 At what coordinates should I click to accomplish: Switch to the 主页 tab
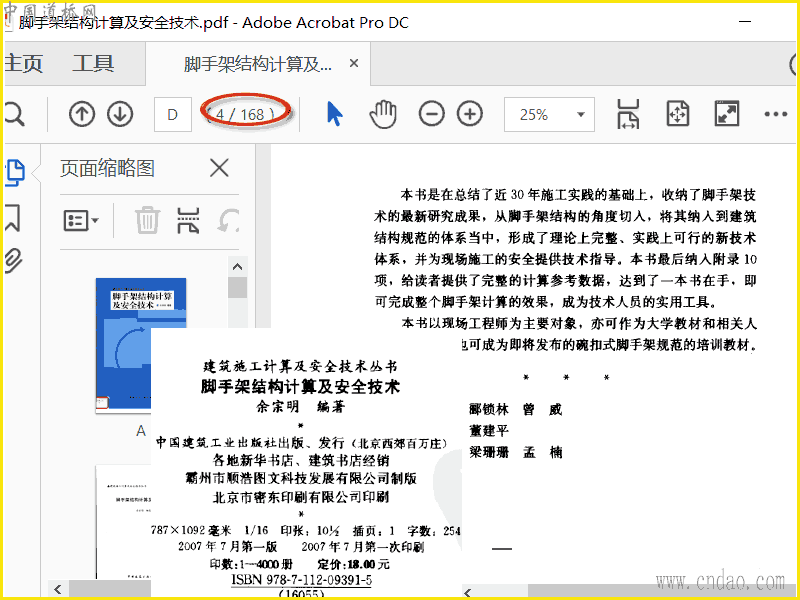click(x=23, y=64)
